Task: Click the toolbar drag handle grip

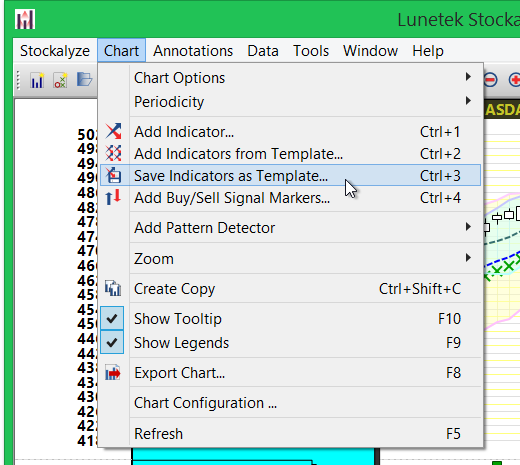Action: [18, 80]
